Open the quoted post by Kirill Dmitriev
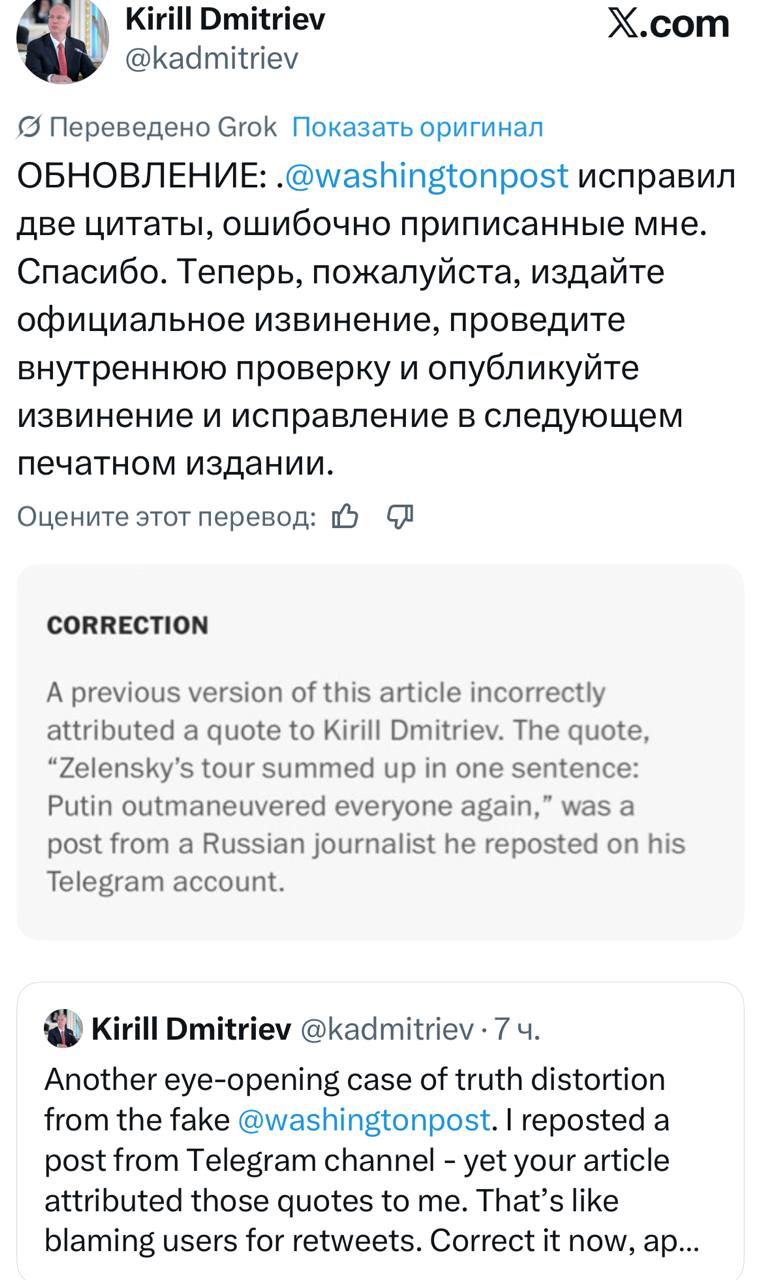 (x=380, y=1180)
